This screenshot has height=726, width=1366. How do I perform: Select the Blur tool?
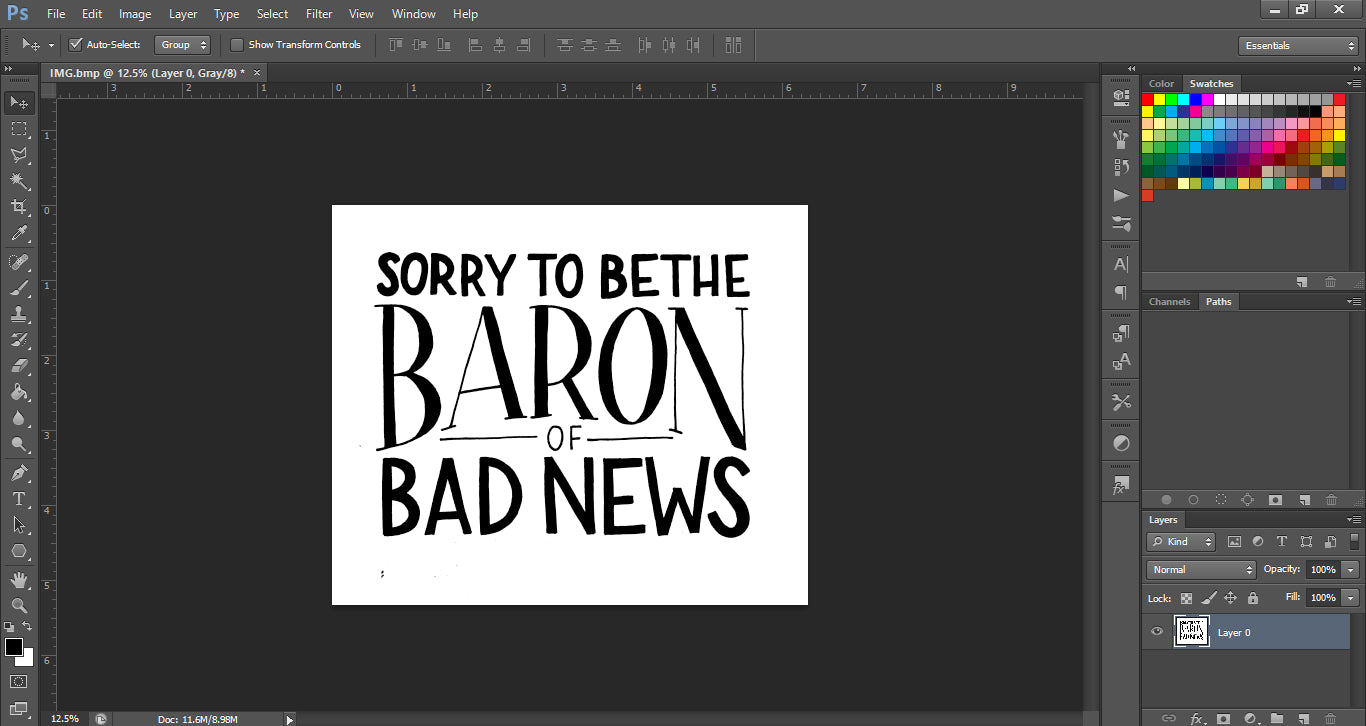point(19,418)
